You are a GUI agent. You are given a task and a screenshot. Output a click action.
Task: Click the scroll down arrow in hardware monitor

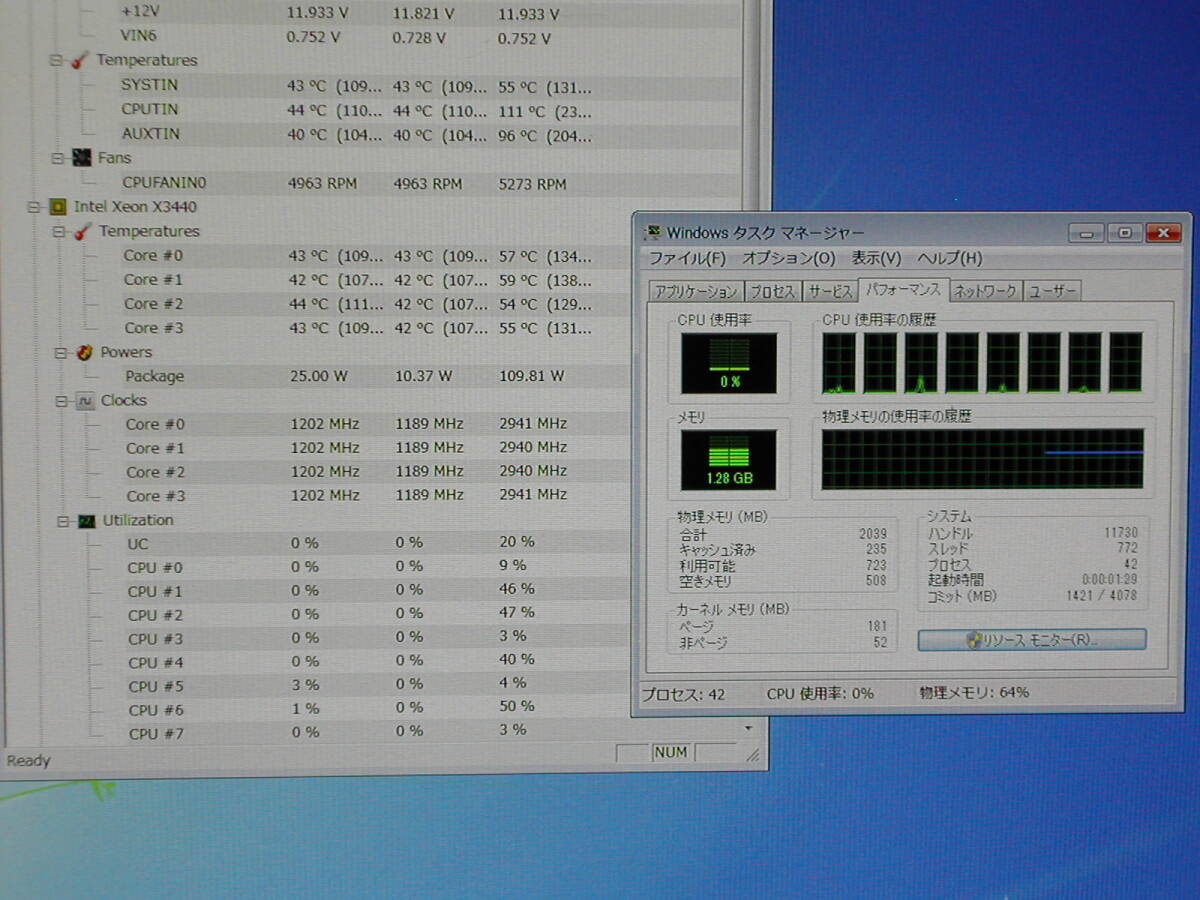point(748,730)
